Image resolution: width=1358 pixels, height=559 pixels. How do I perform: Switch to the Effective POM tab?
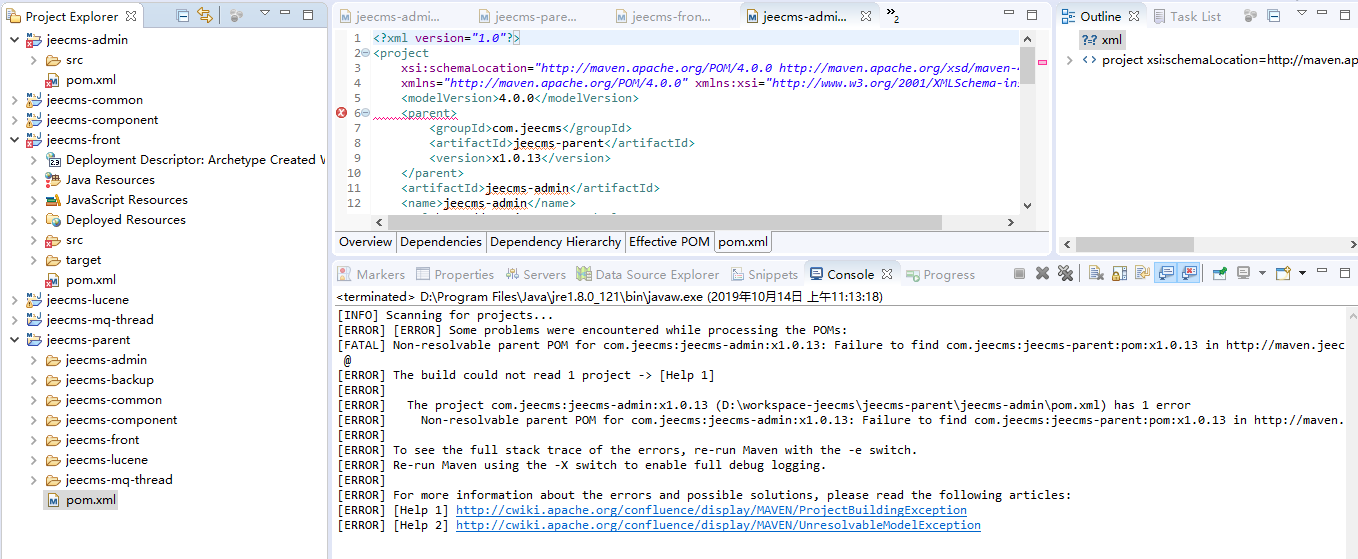pyautogui.click(x=669, y=242)
